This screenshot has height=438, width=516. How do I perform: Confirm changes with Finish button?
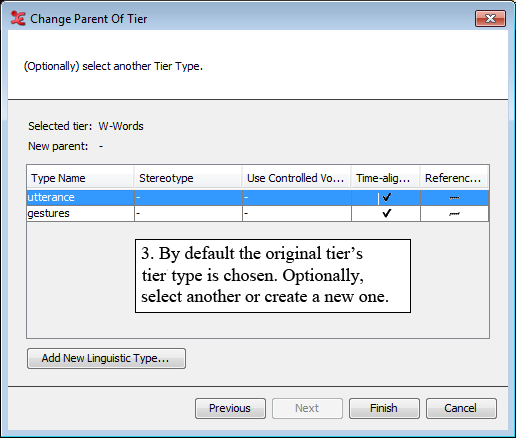[x=384, y=408]
